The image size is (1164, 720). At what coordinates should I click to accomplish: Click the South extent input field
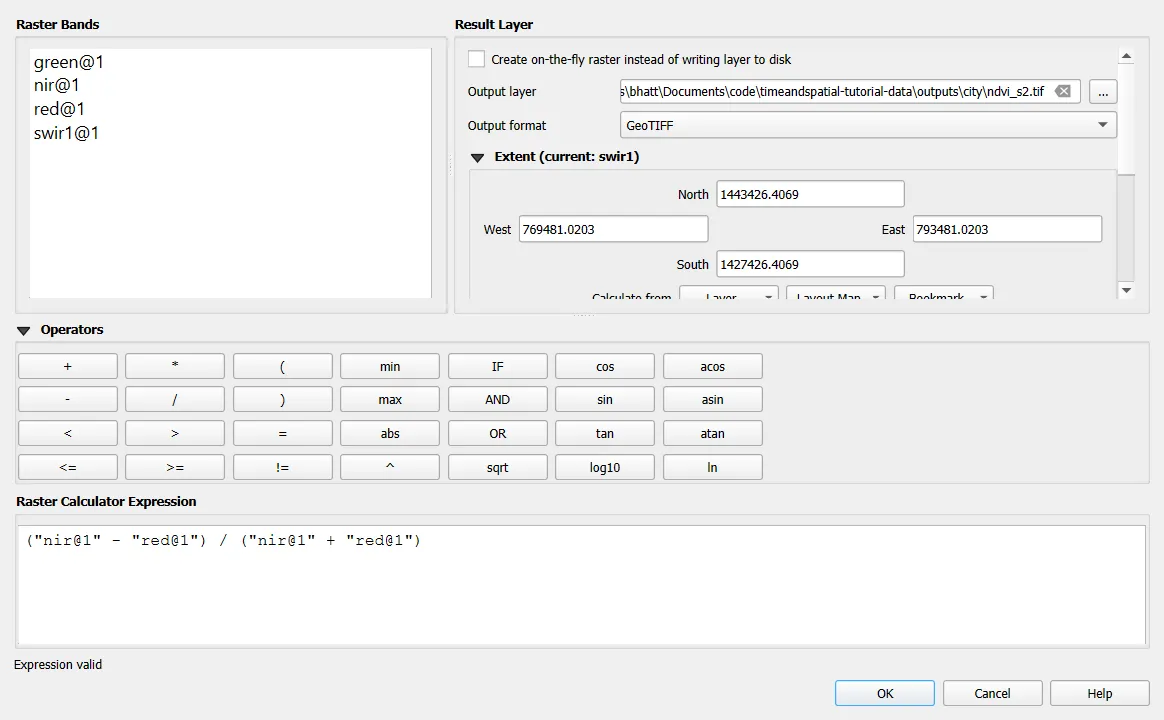810,264
